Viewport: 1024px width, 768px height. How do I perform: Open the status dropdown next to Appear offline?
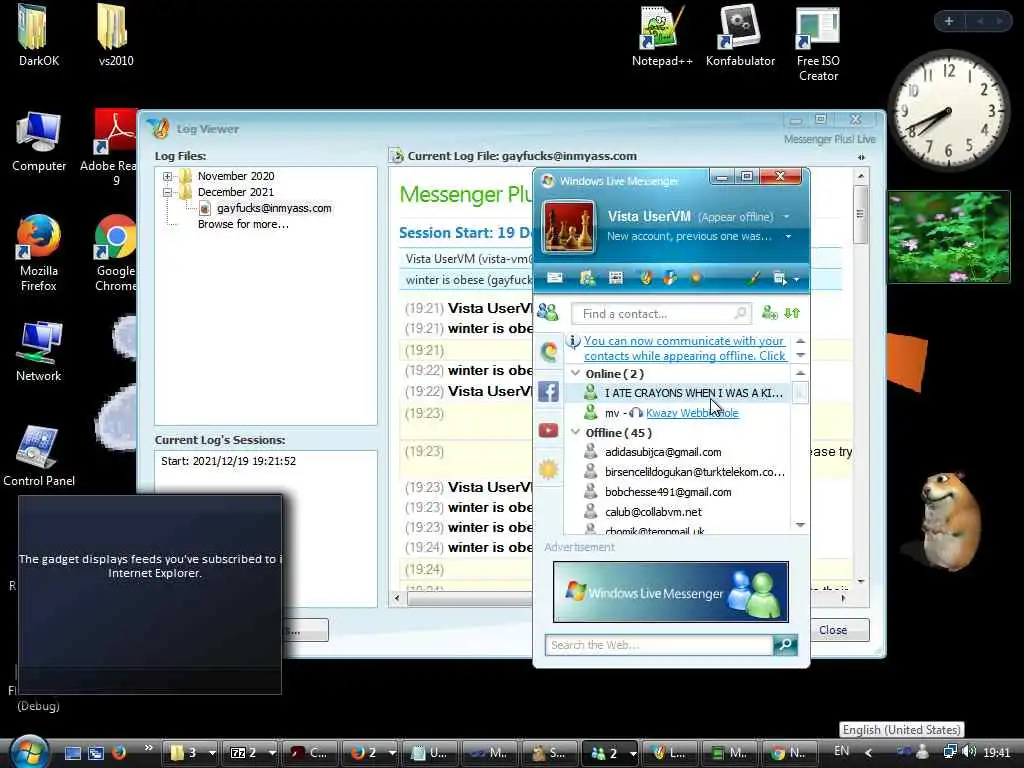click(x=786, y=217)
